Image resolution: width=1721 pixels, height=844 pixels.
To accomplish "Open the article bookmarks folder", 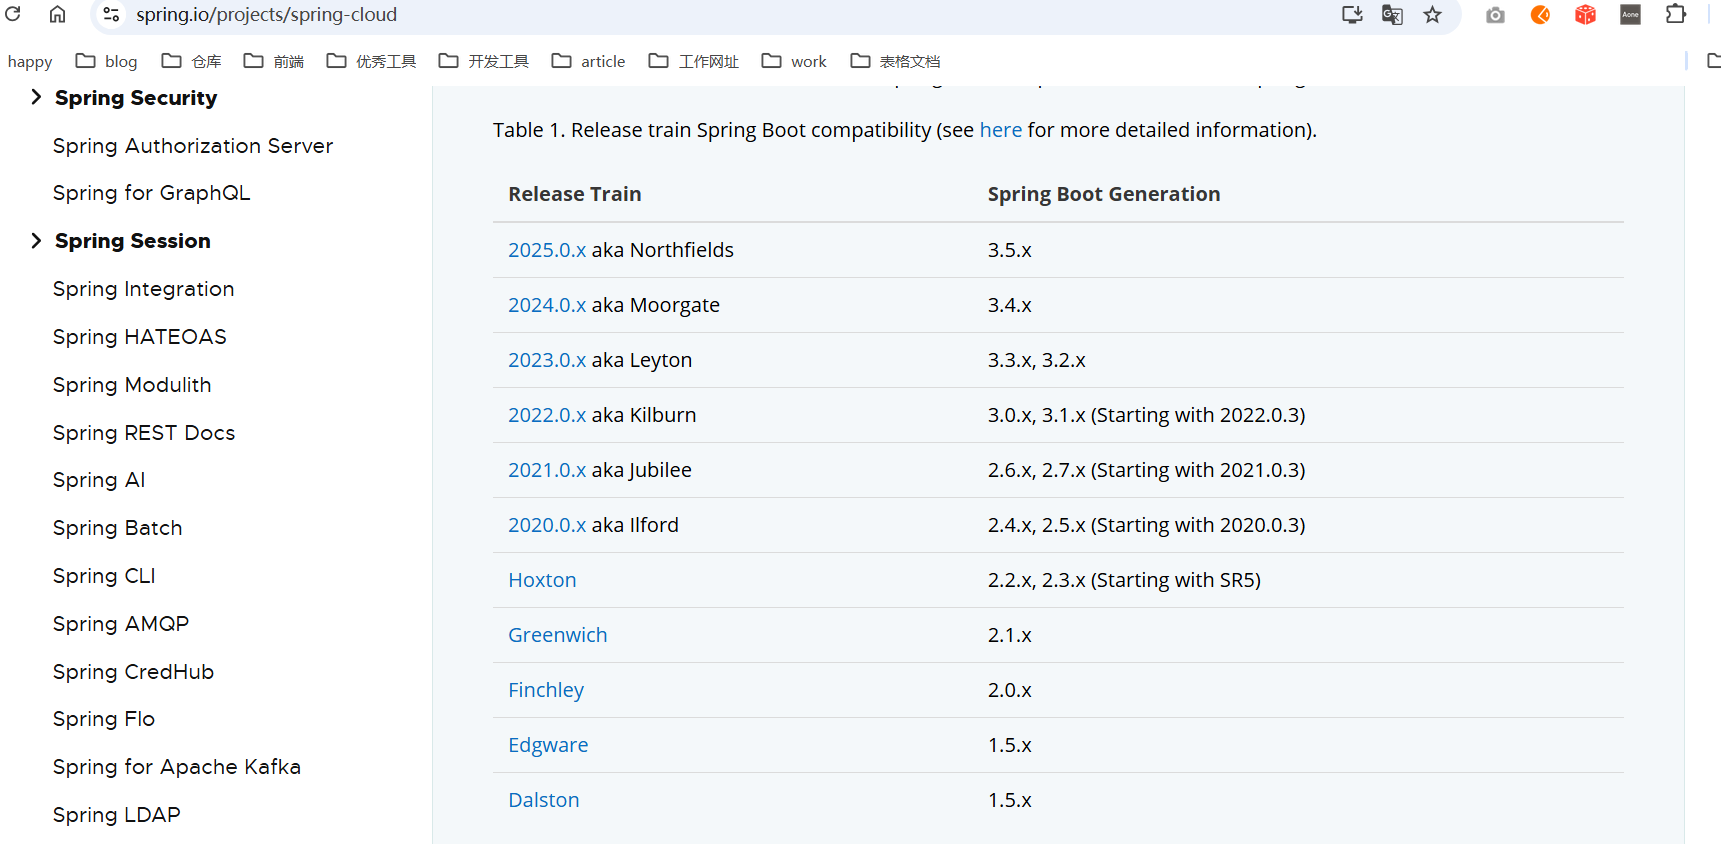I will click(589, 62).
